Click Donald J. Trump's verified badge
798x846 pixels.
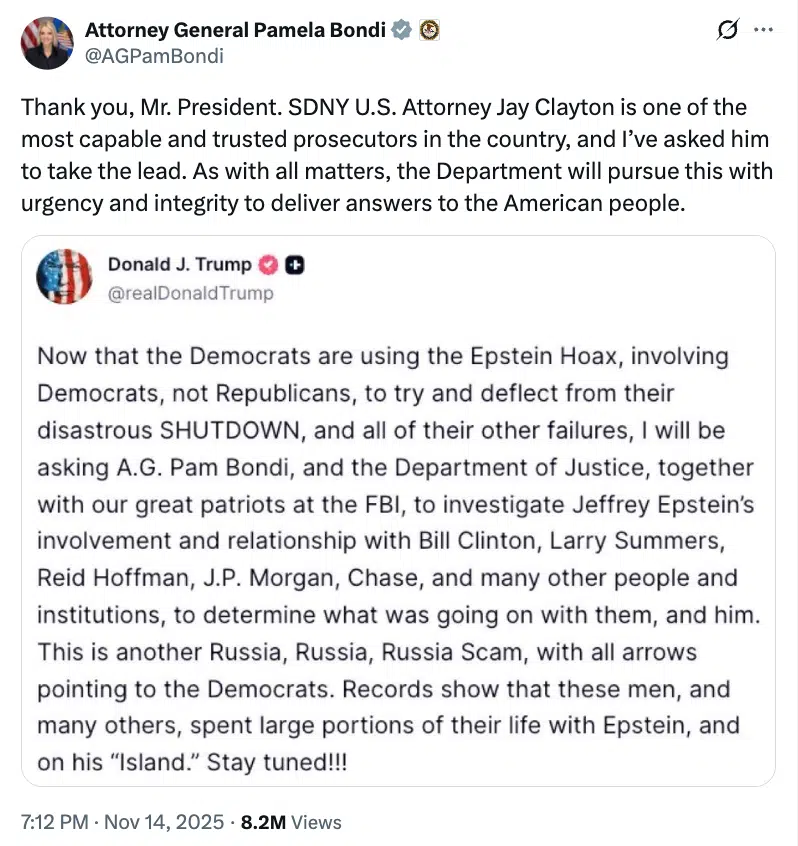tap(268, 265)
